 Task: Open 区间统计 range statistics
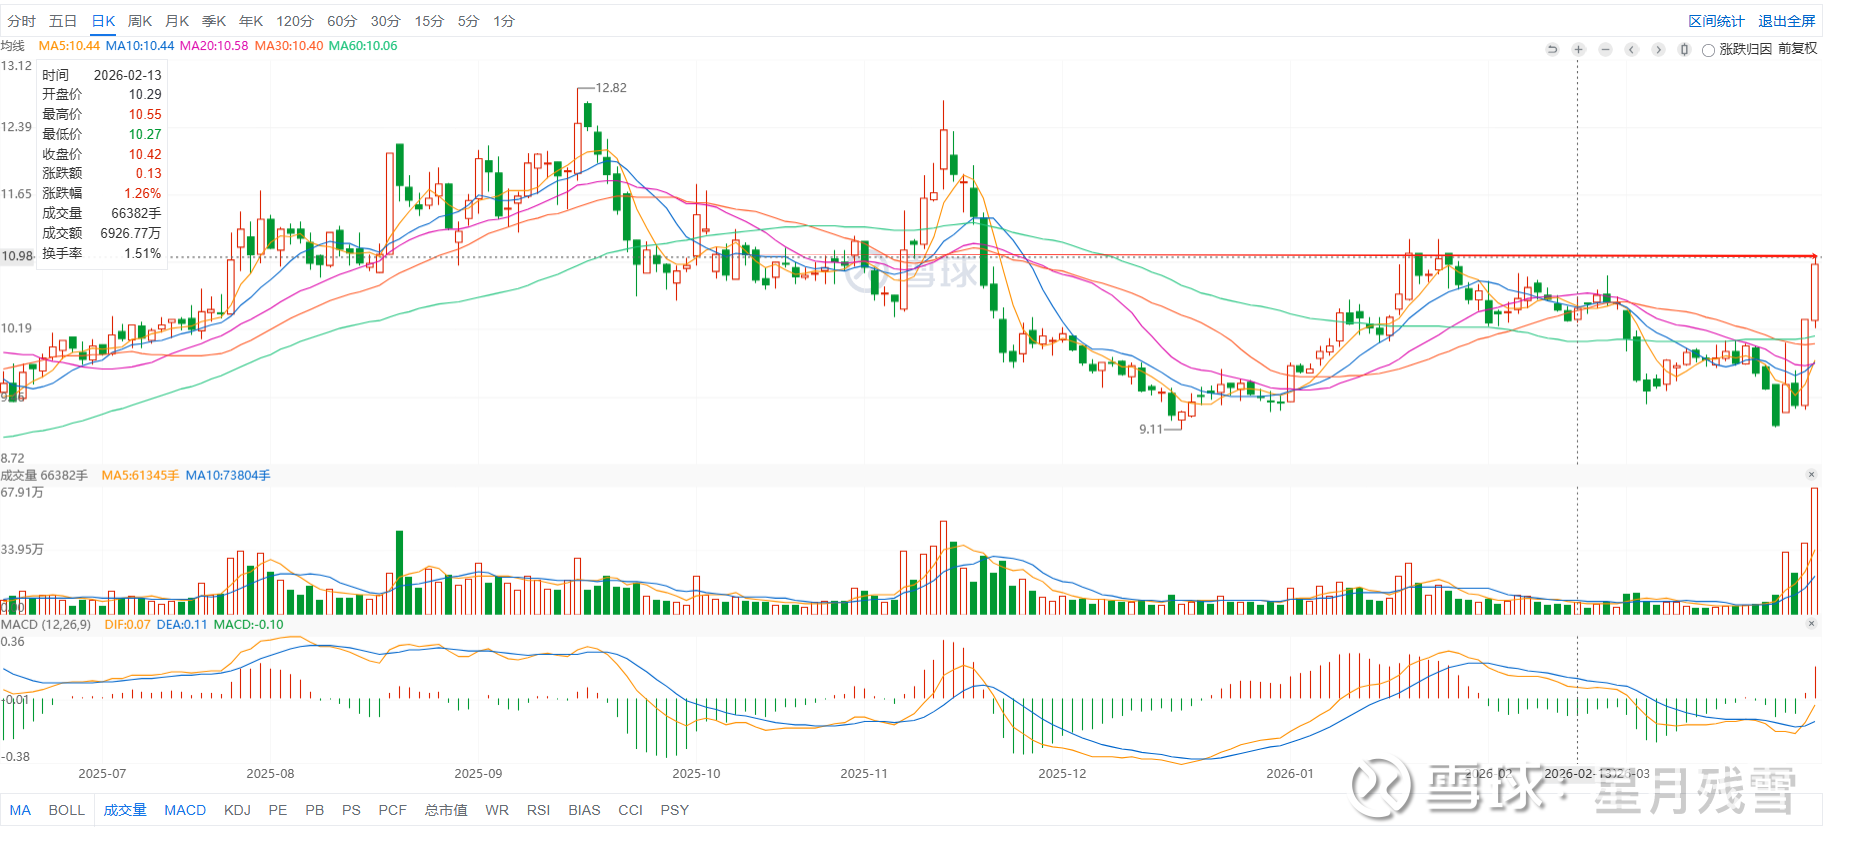click(x=1716, y=21)
